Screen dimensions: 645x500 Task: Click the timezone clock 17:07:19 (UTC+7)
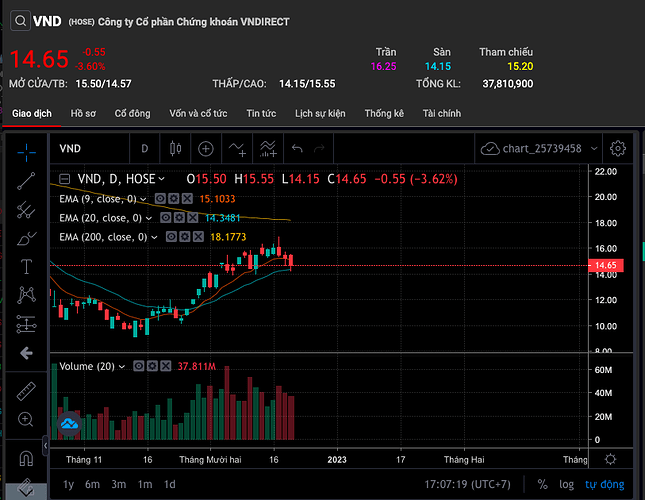tap(467, 484)
